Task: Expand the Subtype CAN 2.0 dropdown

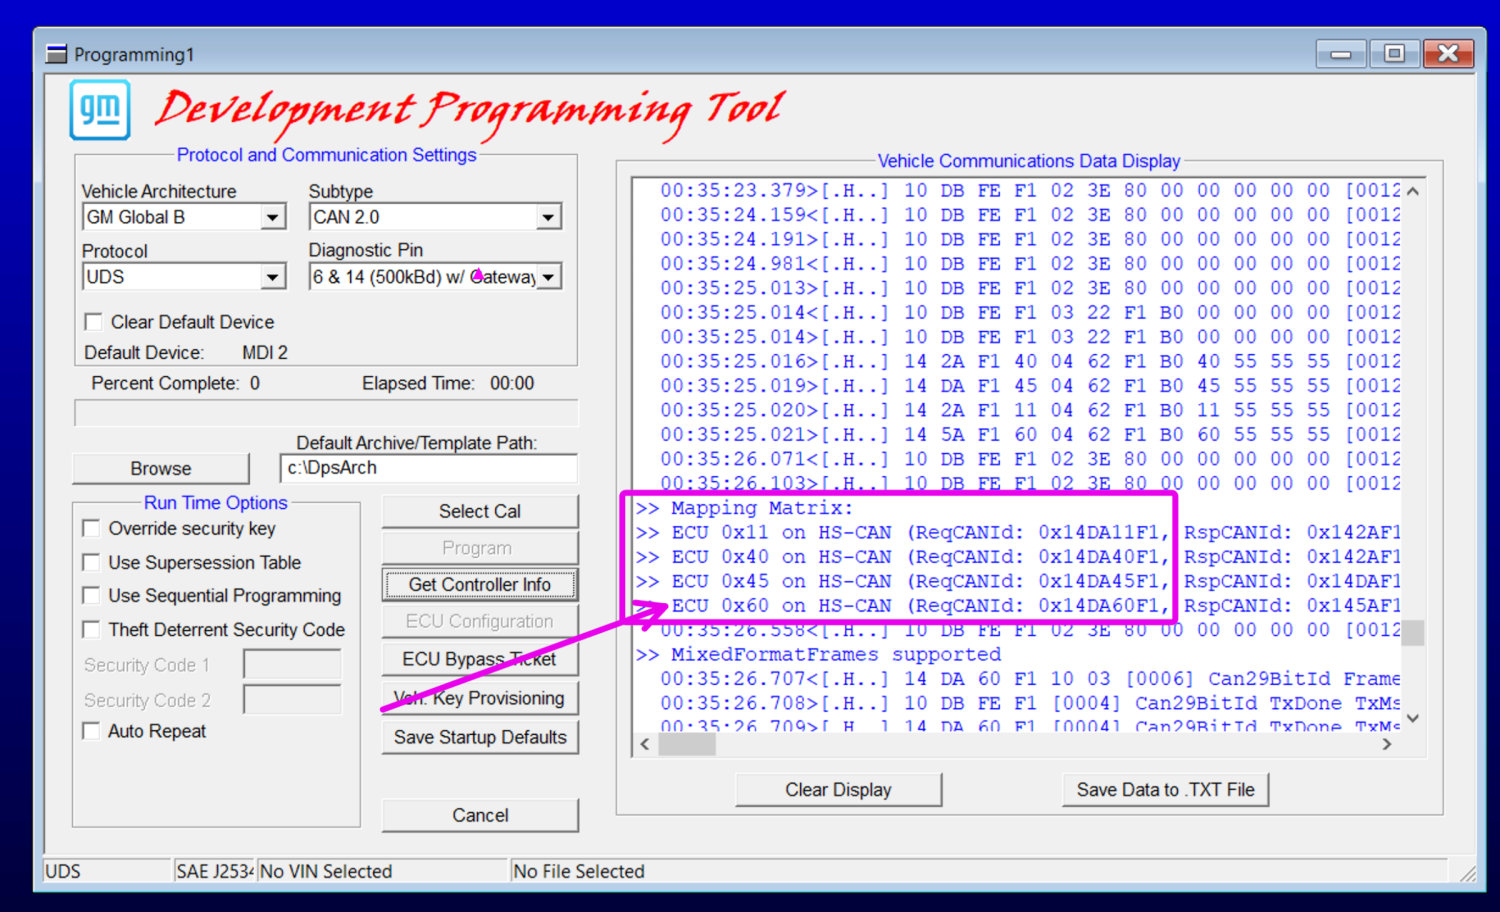Action: point(548,217)
